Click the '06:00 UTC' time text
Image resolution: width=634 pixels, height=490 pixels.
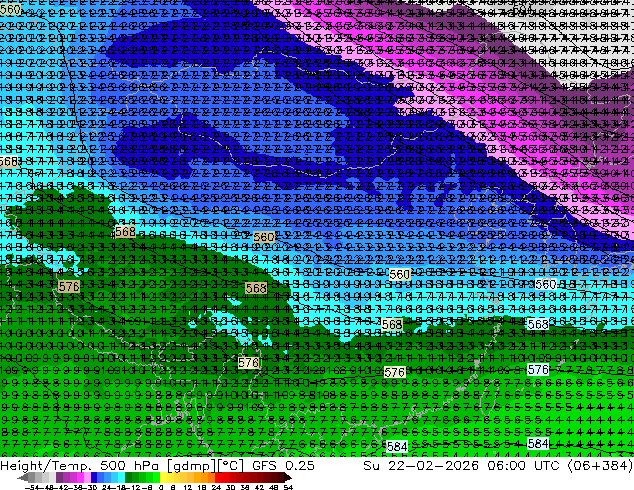pos(523,466)
